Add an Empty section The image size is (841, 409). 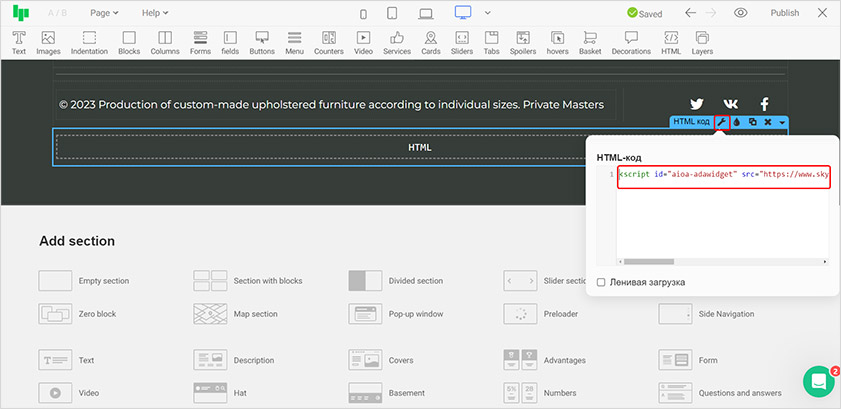tap(84, 281)
